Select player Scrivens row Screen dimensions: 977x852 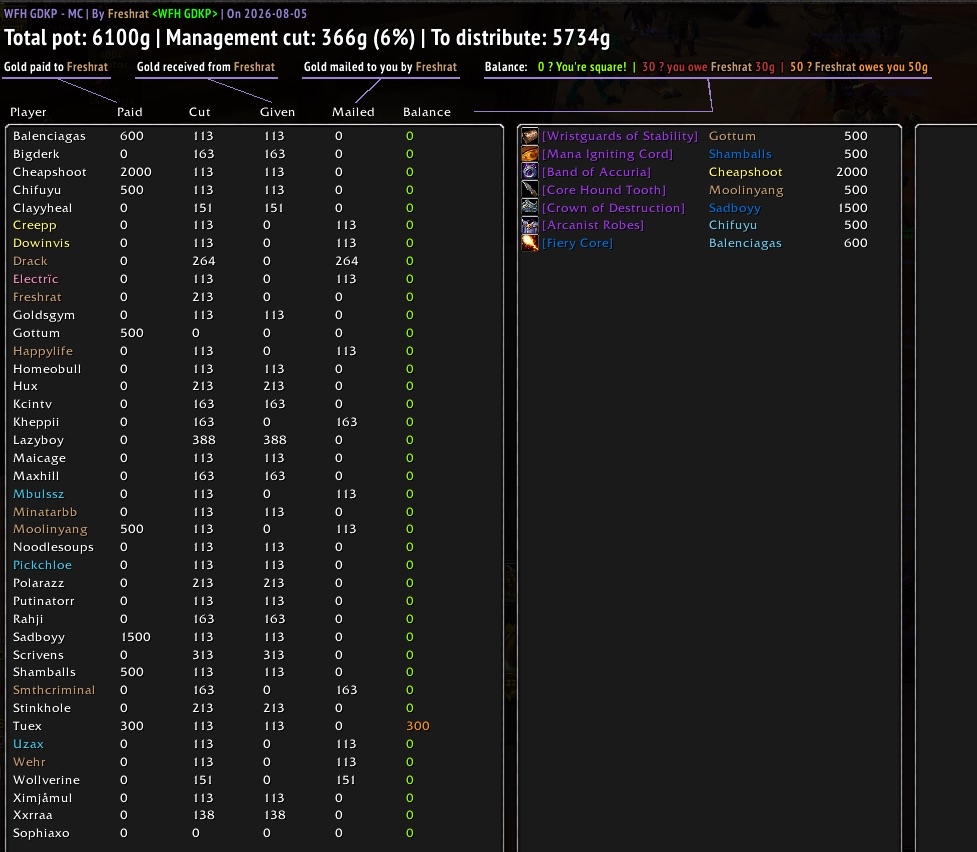click(254, 655)
